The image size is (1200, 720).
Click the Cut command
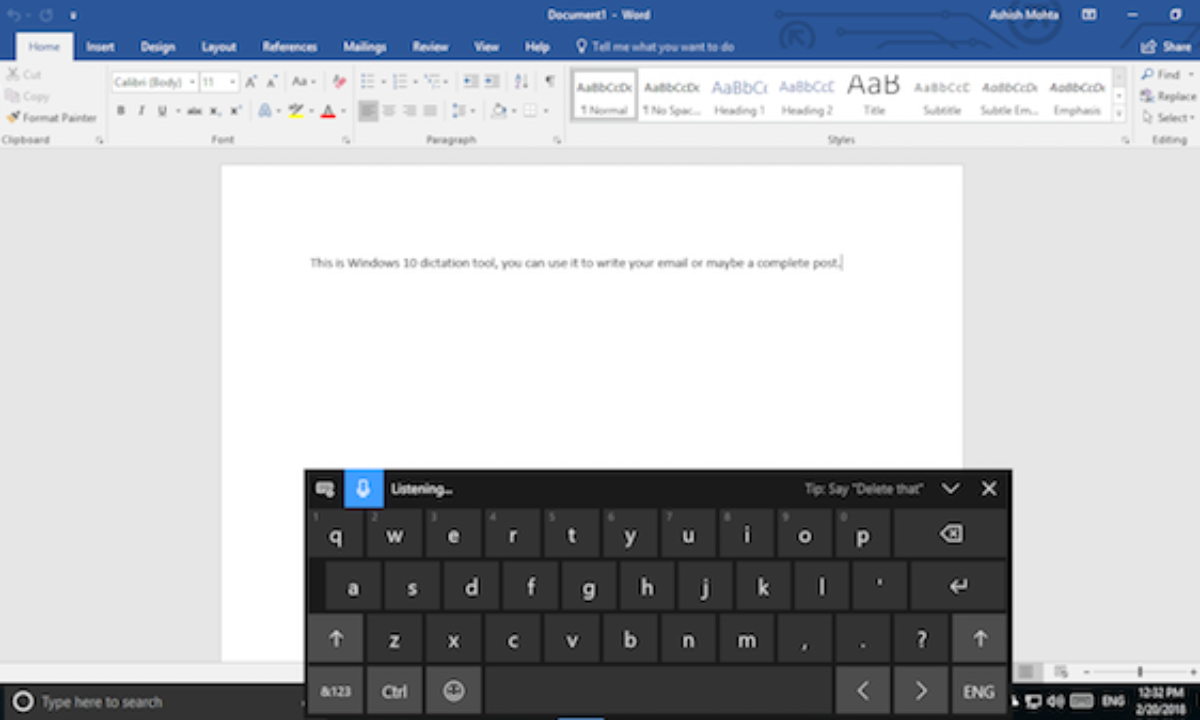(x=23, y=75)
